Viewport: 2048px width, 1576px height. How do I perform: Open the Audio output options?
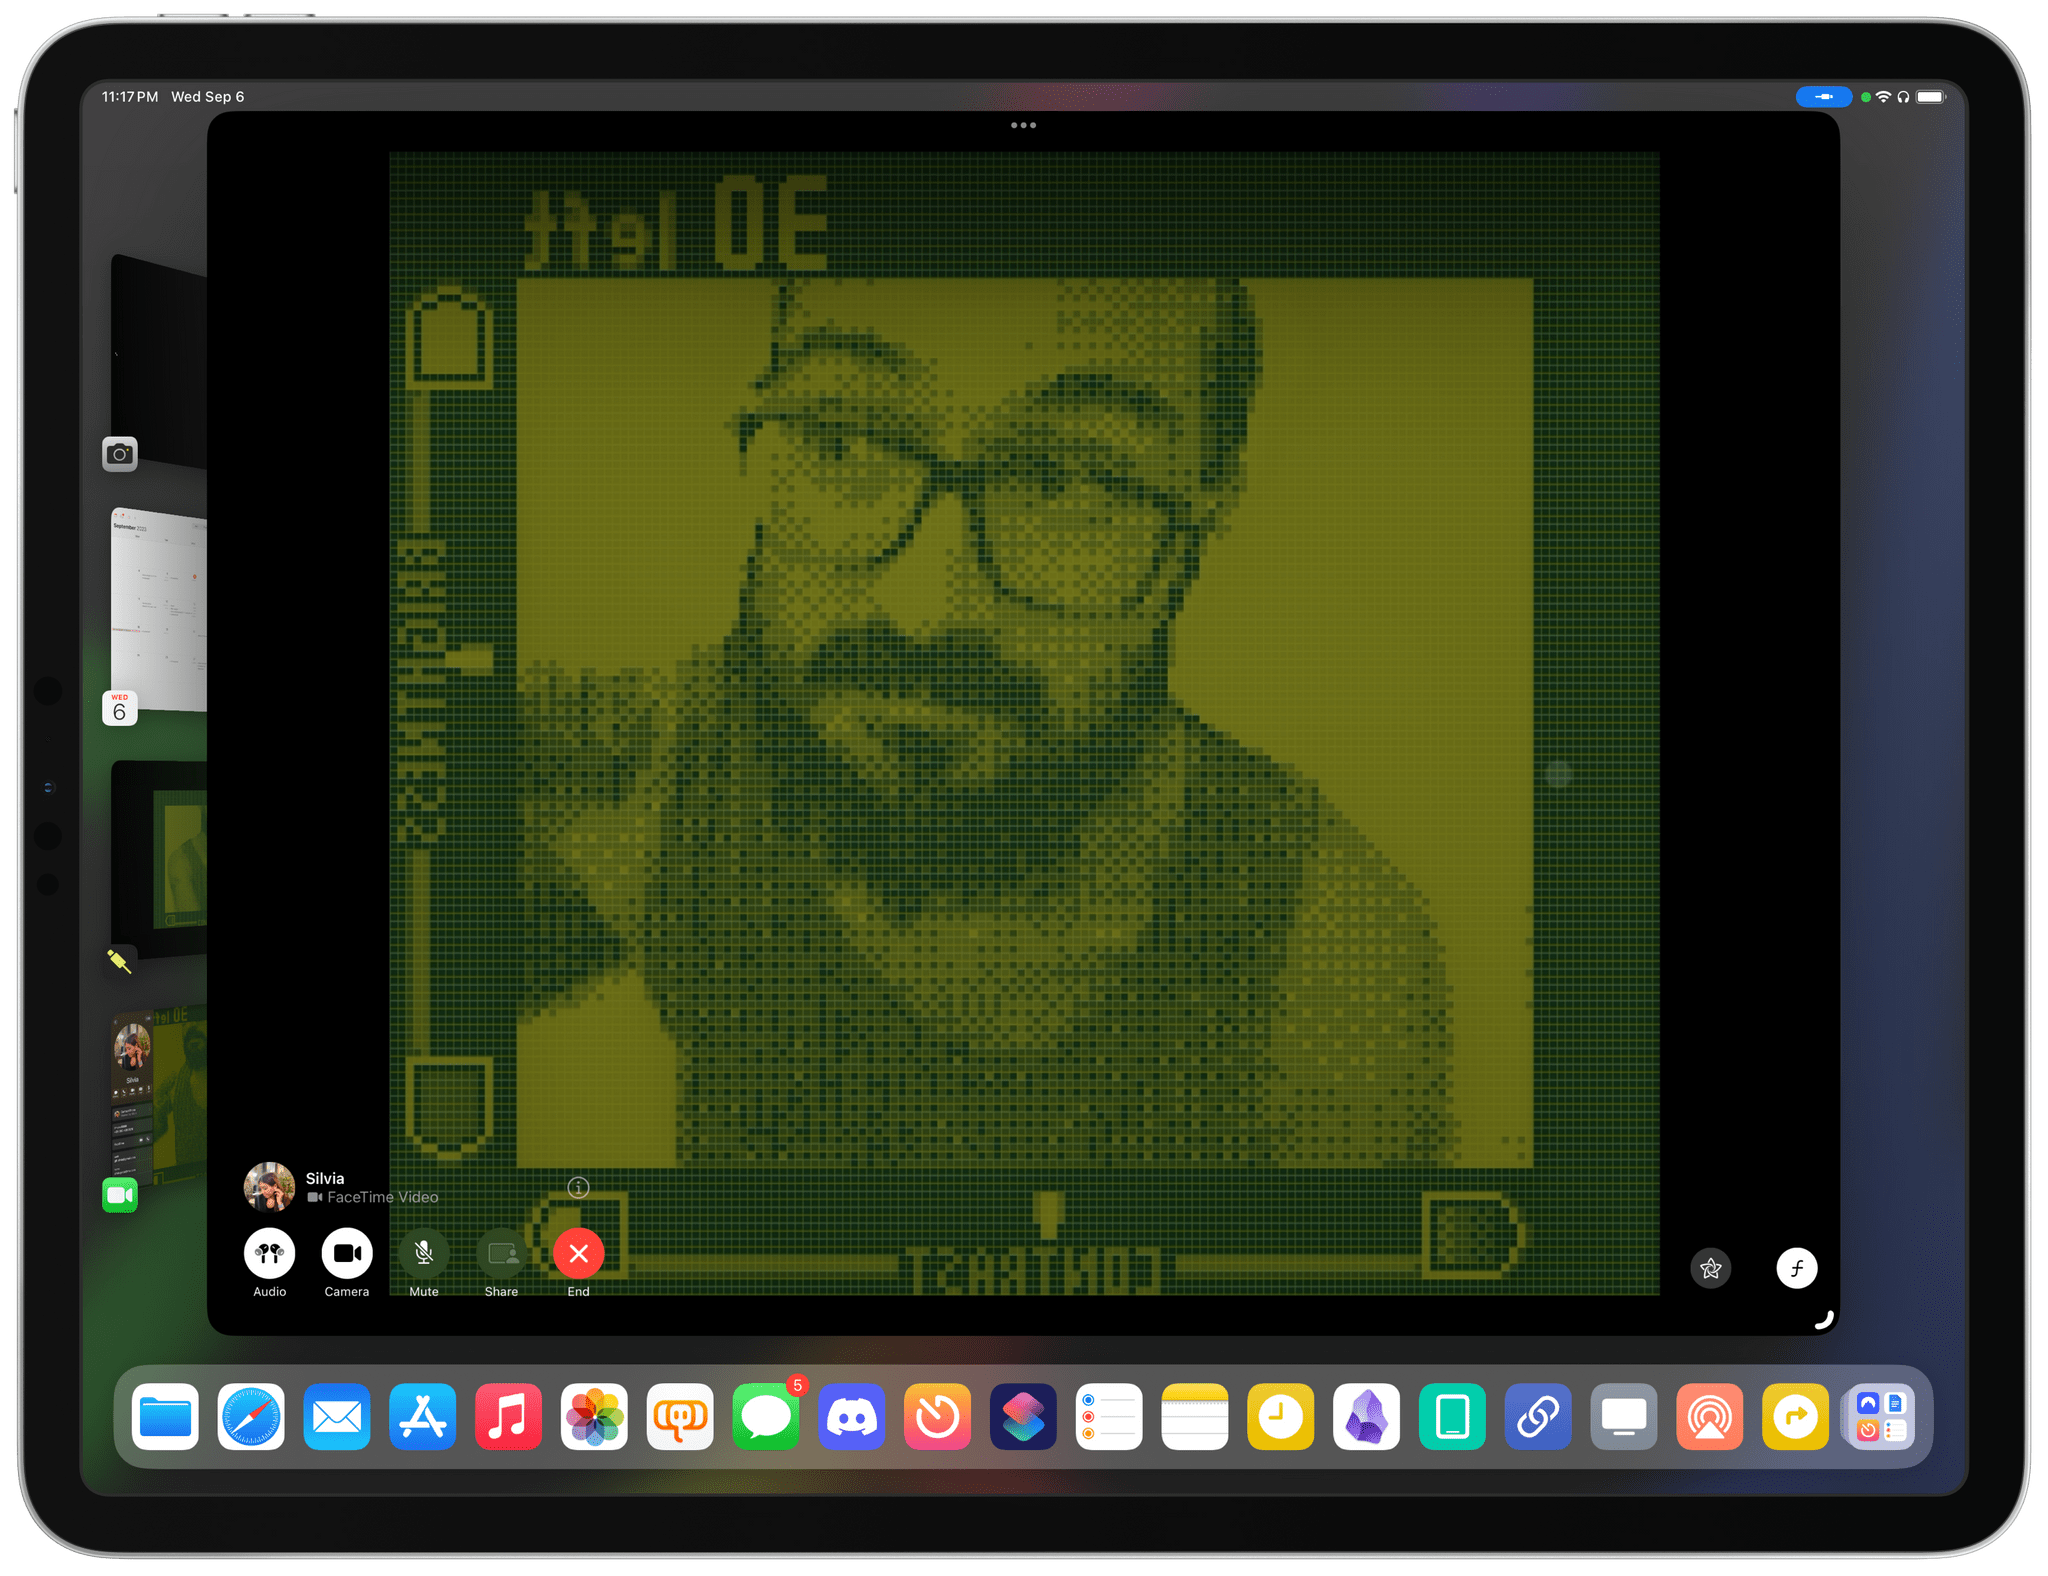(269, 1254)
